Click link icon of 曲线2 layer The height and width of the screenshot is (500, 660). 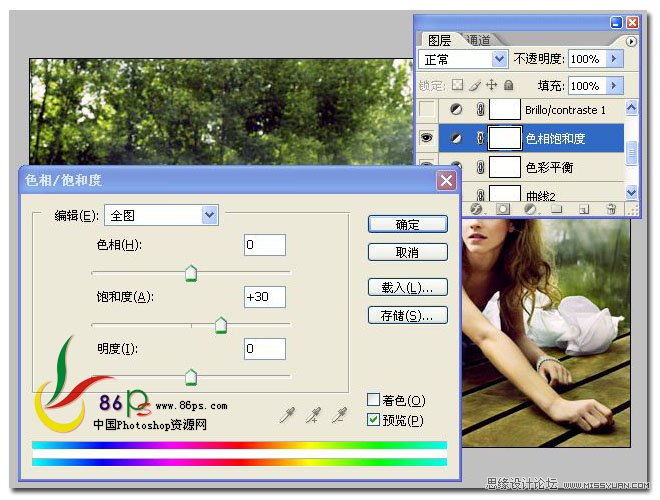[x=480, y=194]
